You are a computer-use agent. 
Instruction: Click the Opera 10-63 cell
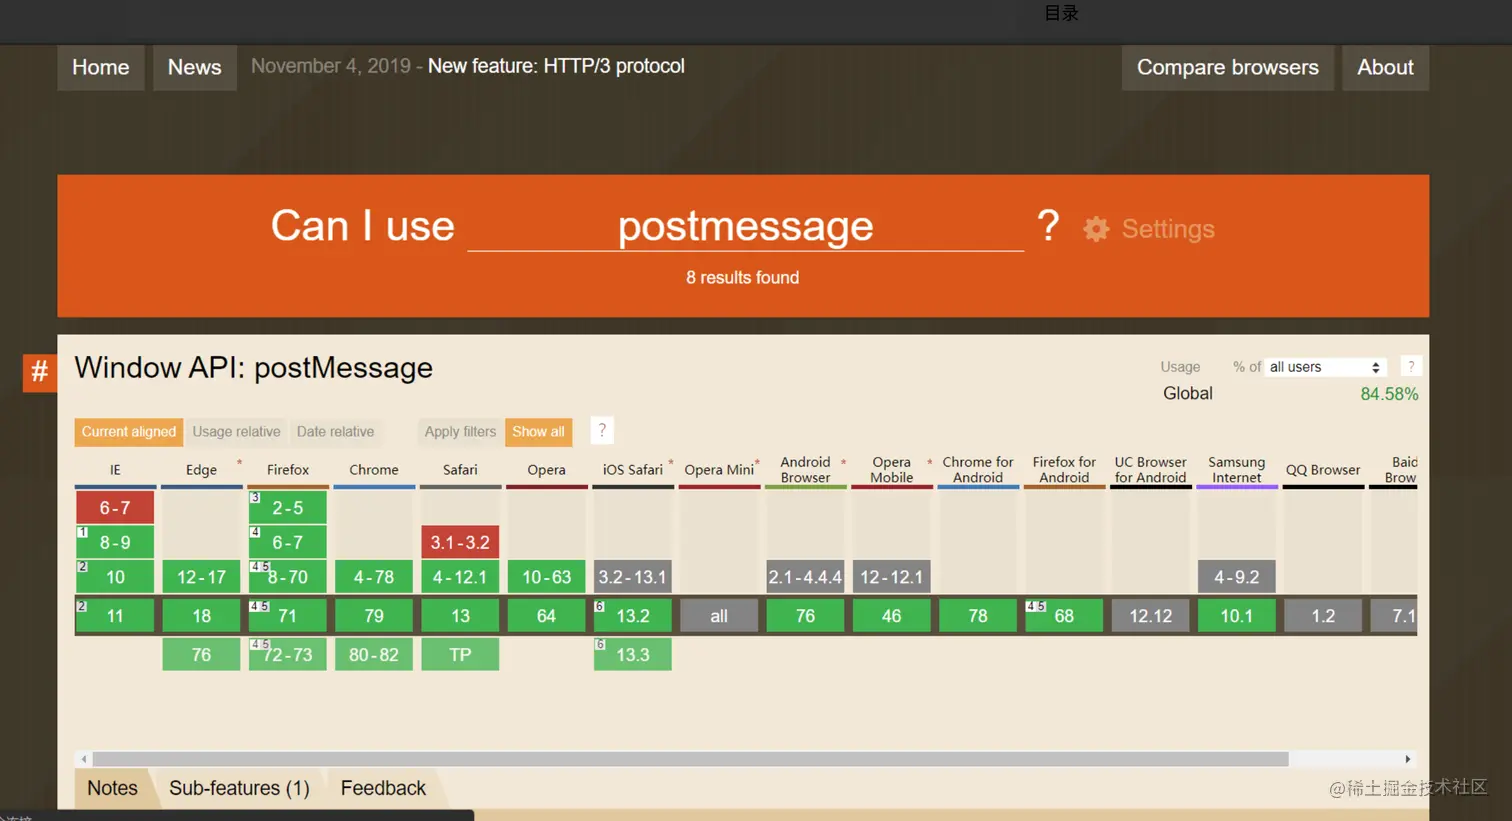[x=546, y=577]
